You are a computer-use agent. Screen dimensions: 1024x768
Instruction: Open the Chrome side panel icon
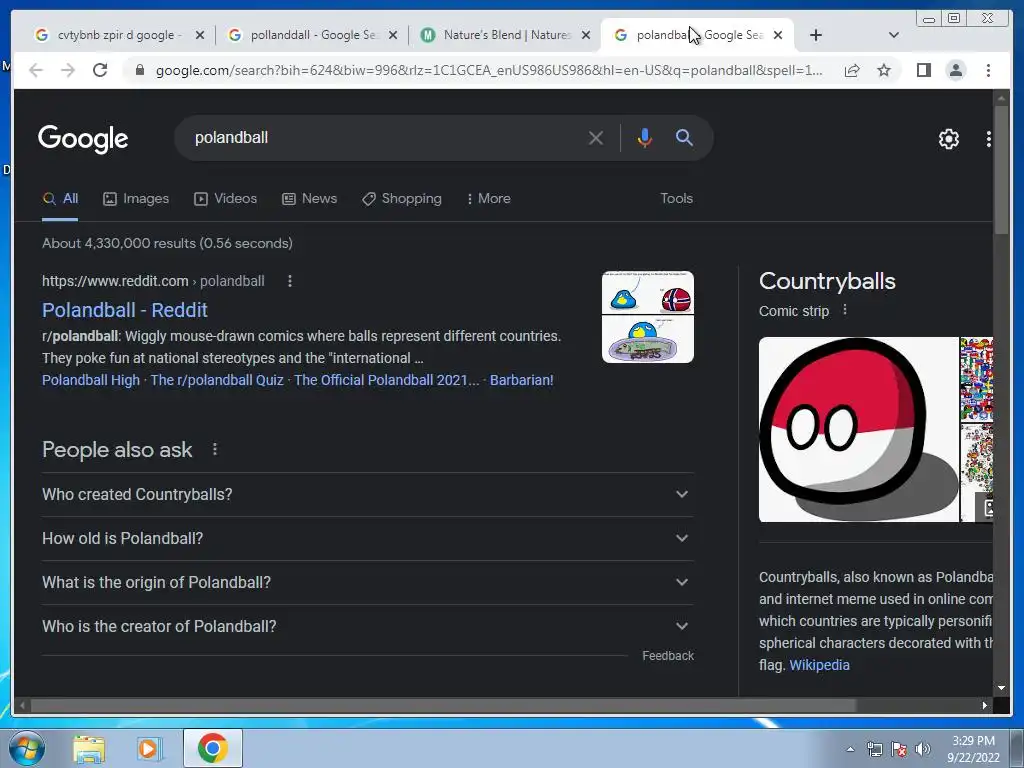click(x=923, y=70)
